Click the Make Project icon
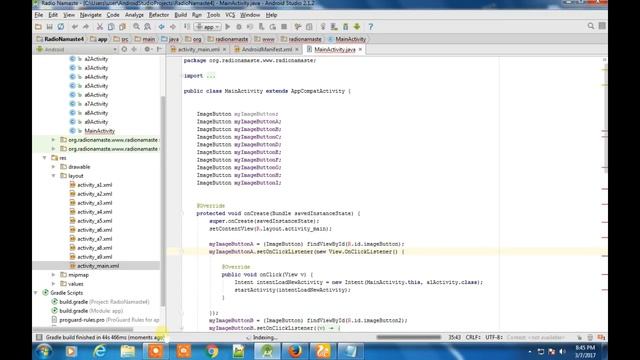 pyautogui.click(x=187, y=27)
